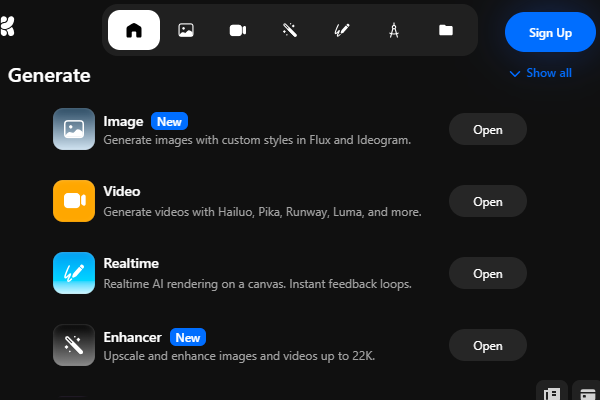The height and width of the screenshot is (400, 600).
Task: Click the compass tool icon in navigation
Action: click(394, 30)
